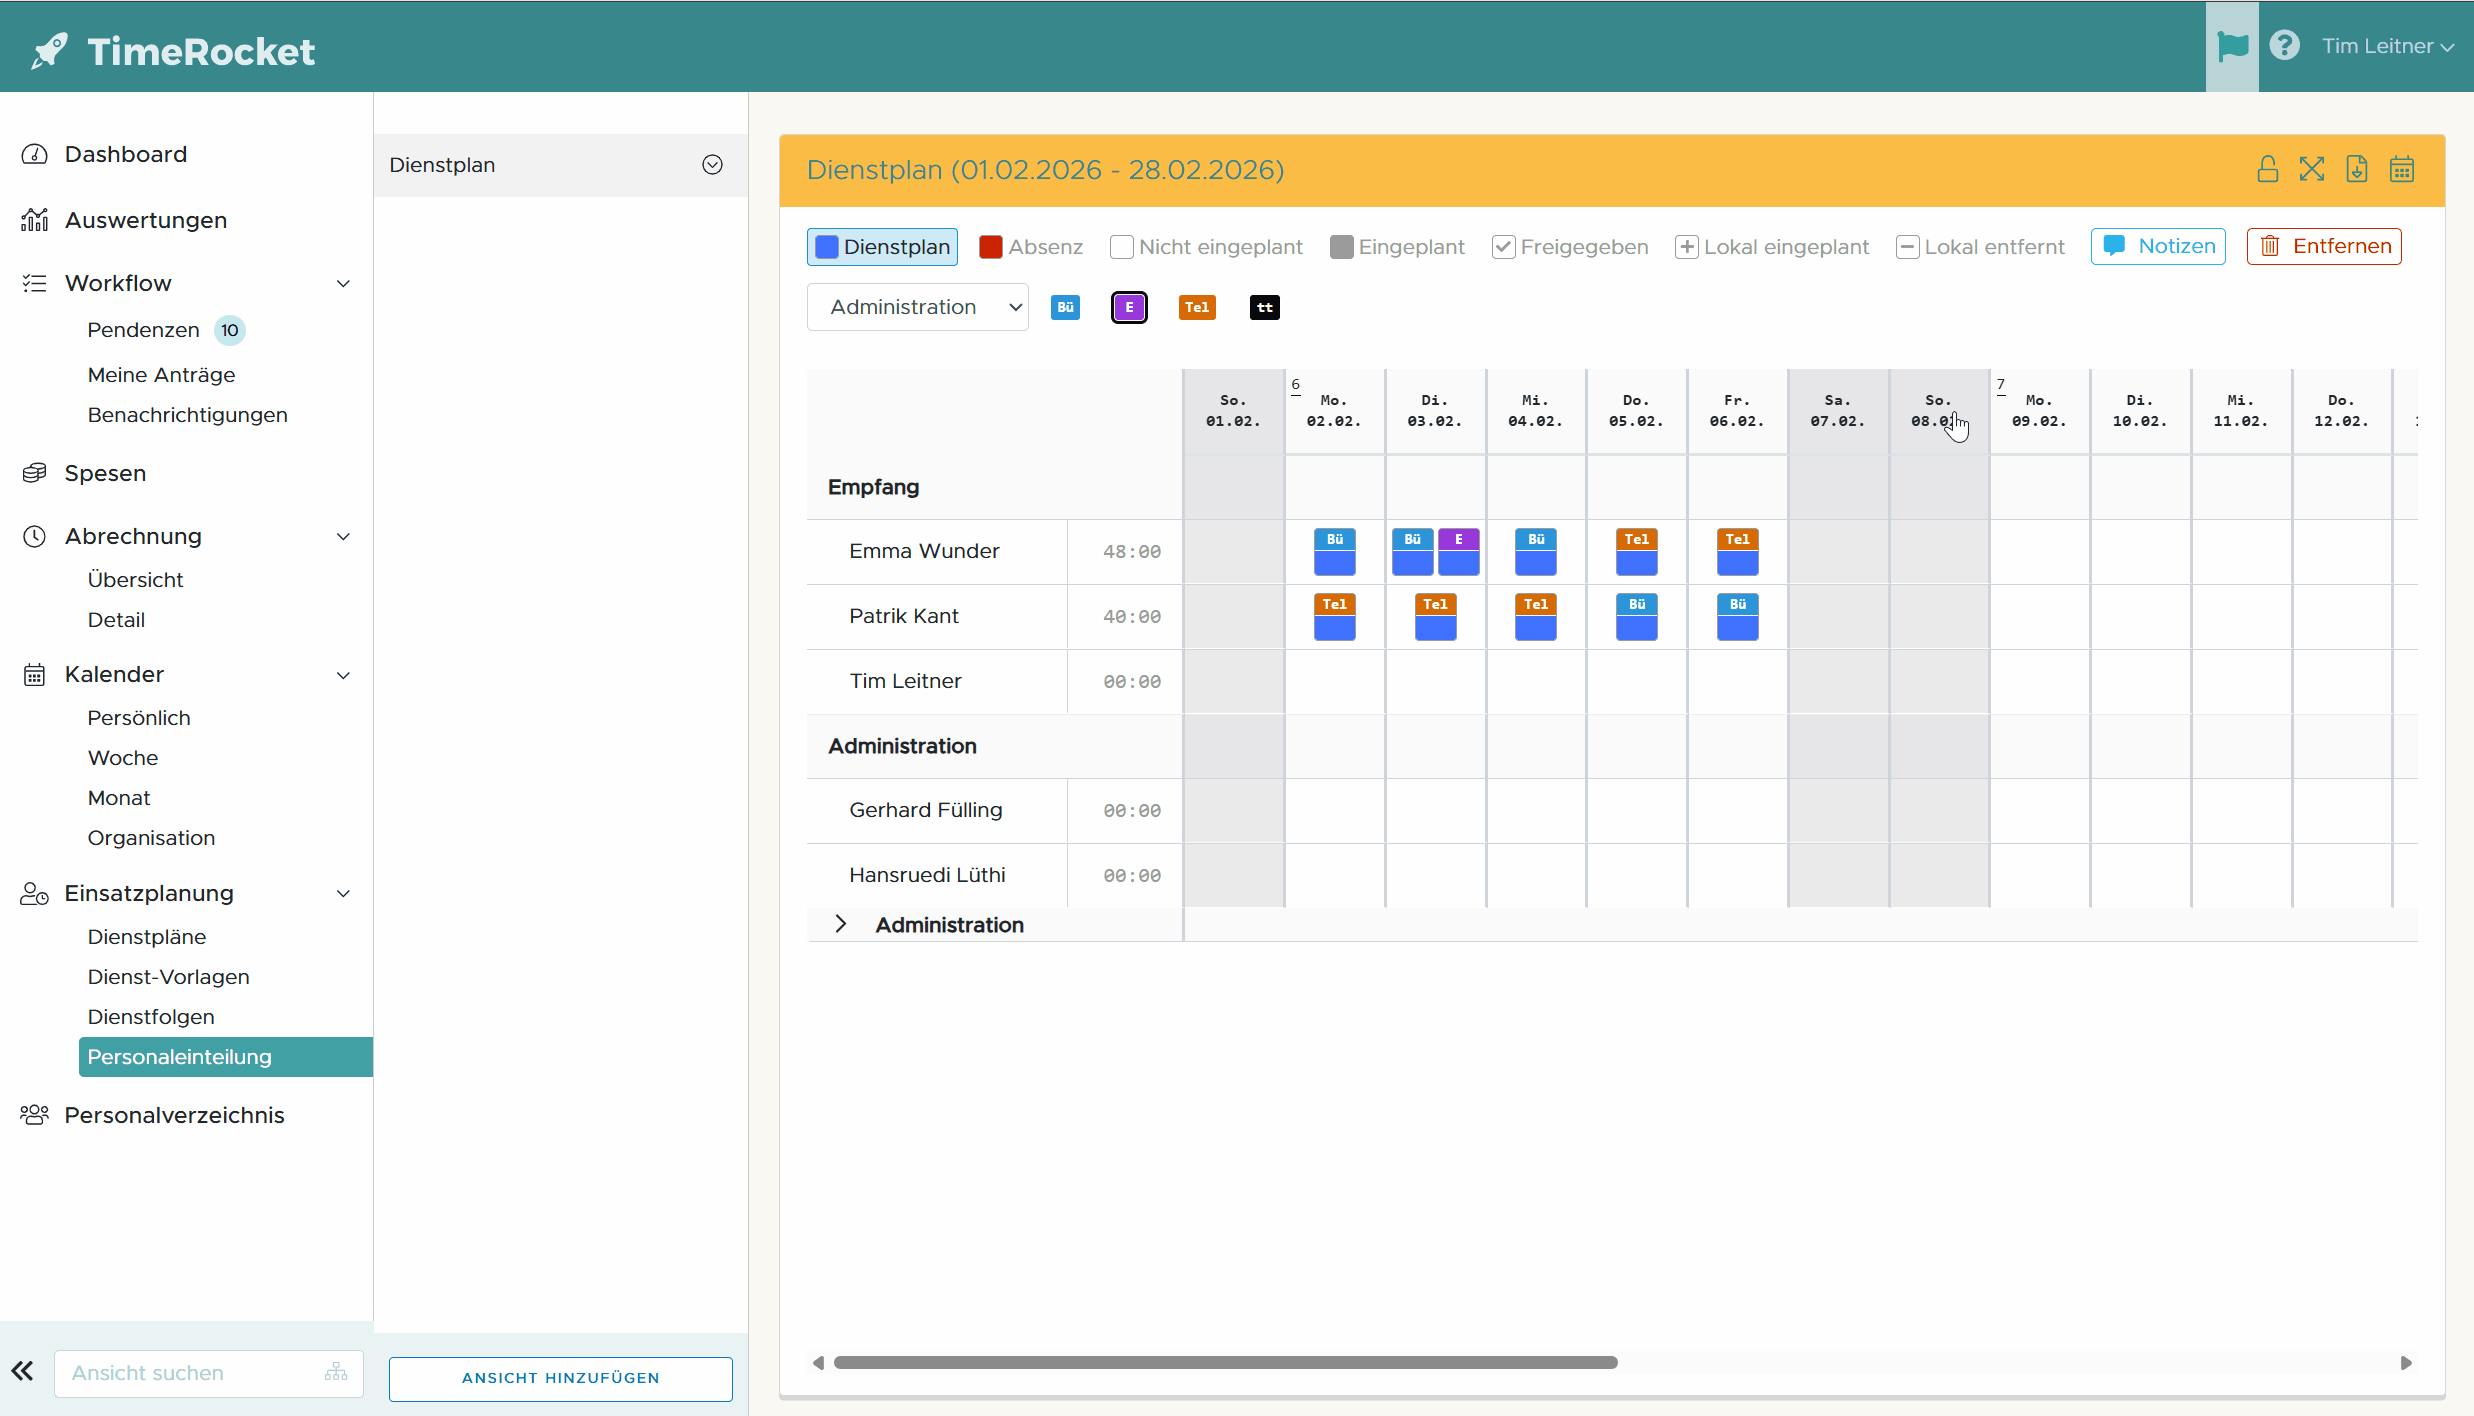Go to Pendenzen menu item
The height and width of the screenshot is (1416, 2474).
pos(143,330)
